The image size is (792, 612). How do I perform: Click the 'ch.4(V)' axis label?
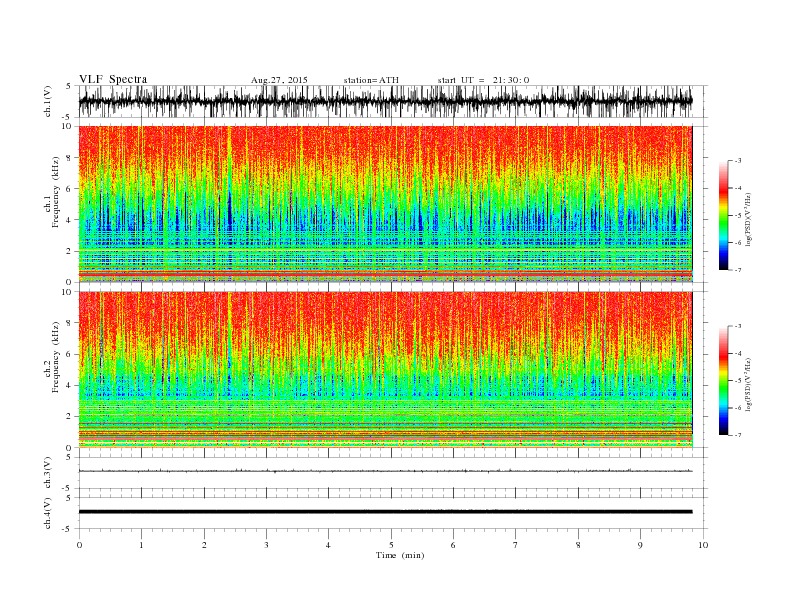tap(48, 513)
